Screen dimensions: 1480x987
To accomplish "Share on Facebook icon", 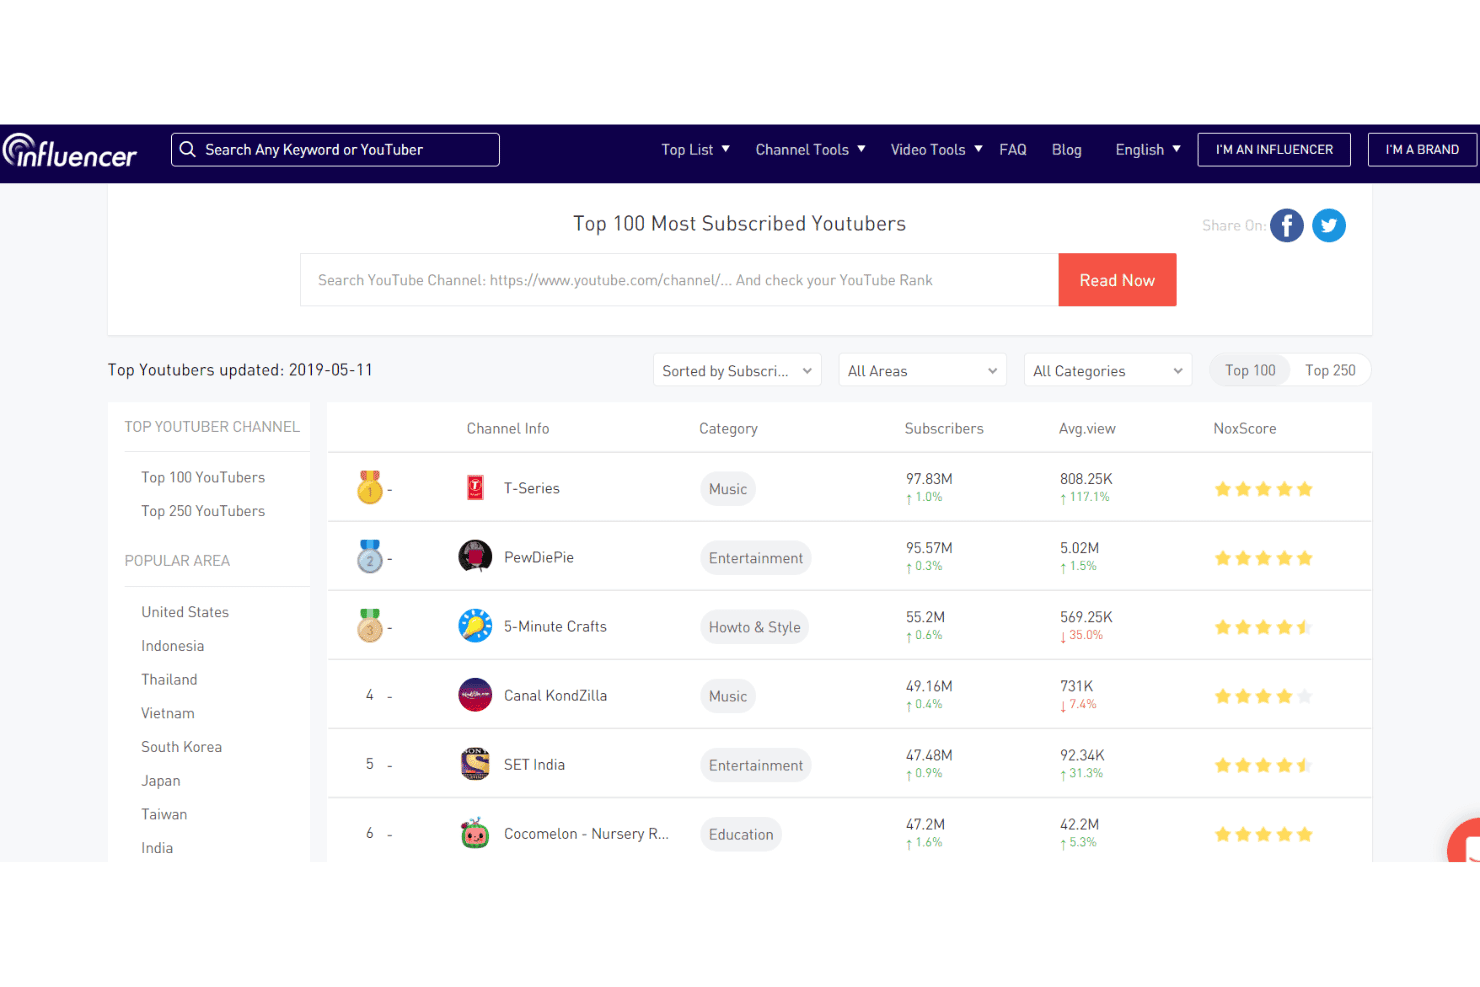I will pyautogui.click(x=1287, y=226).
